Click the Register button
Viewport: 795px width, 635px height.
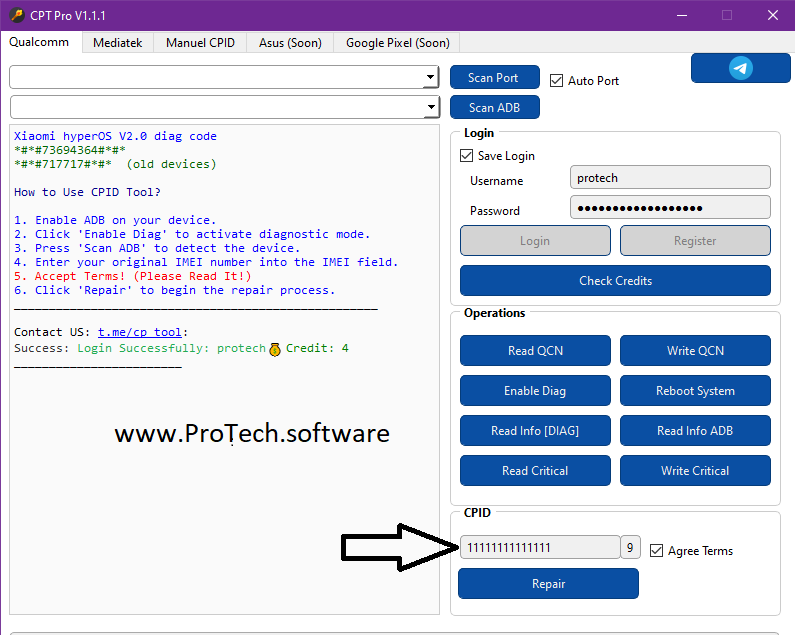(x=695, y=241)
